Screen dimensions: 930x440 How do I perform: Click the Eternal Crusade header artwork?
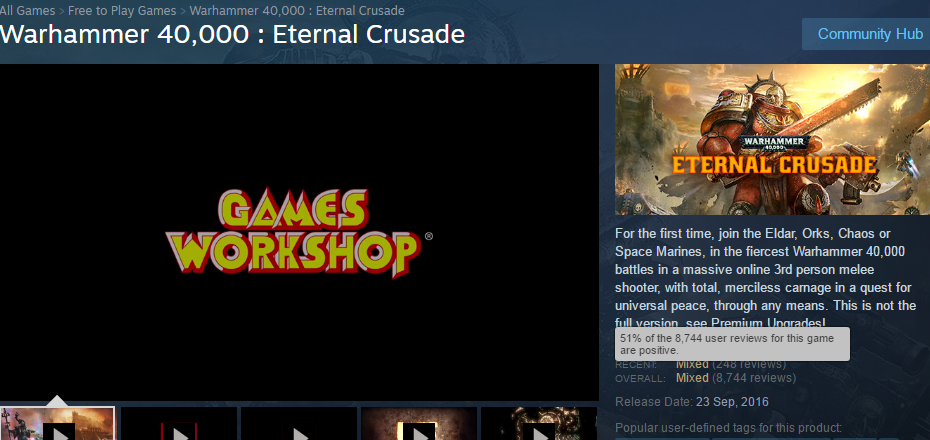tap(772, 139)
